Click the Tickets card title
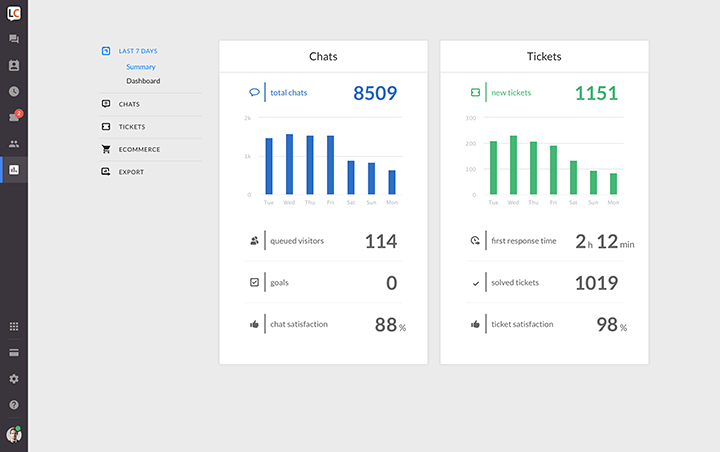 click(544, 56)
